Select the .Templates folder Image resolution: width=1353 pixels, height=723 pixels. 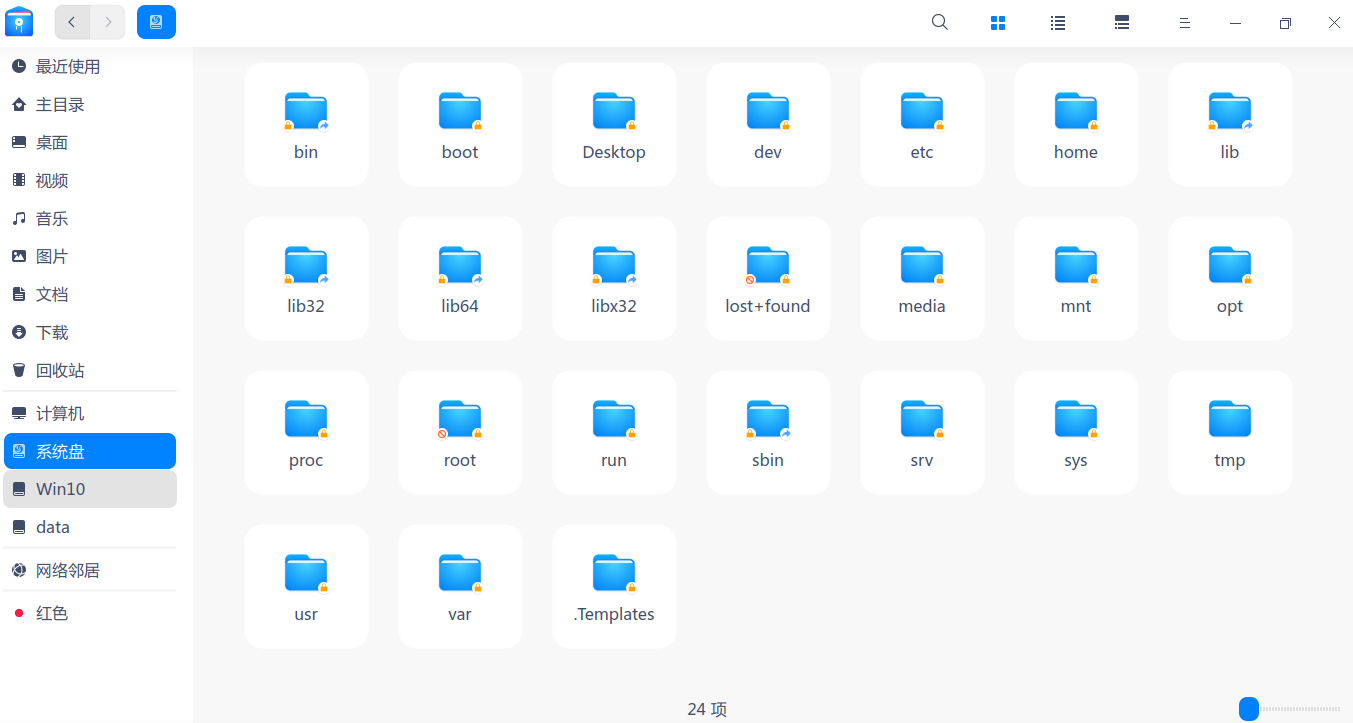point(614,586)
